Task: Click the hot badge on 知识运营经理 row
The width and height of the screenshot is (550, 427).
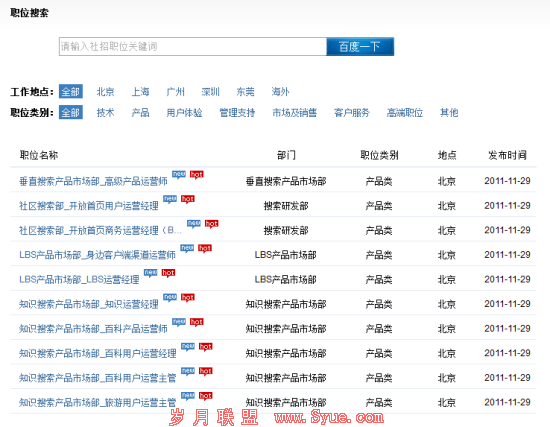Action: pos(188,297)
